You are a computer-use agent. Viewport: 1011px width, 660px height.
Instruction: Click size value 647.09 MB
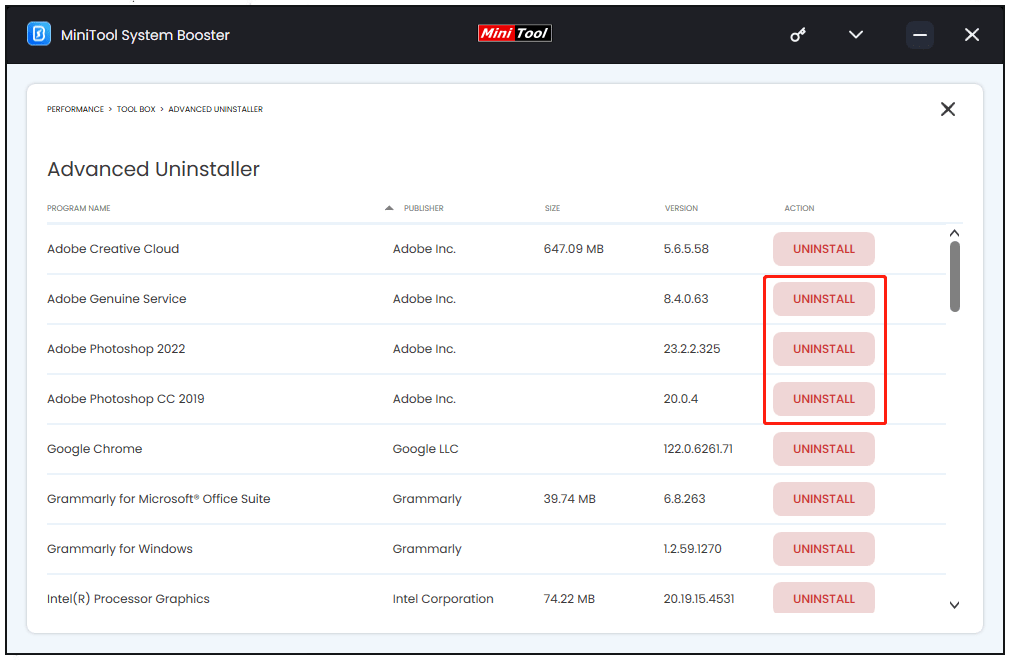tap(574, 249)
